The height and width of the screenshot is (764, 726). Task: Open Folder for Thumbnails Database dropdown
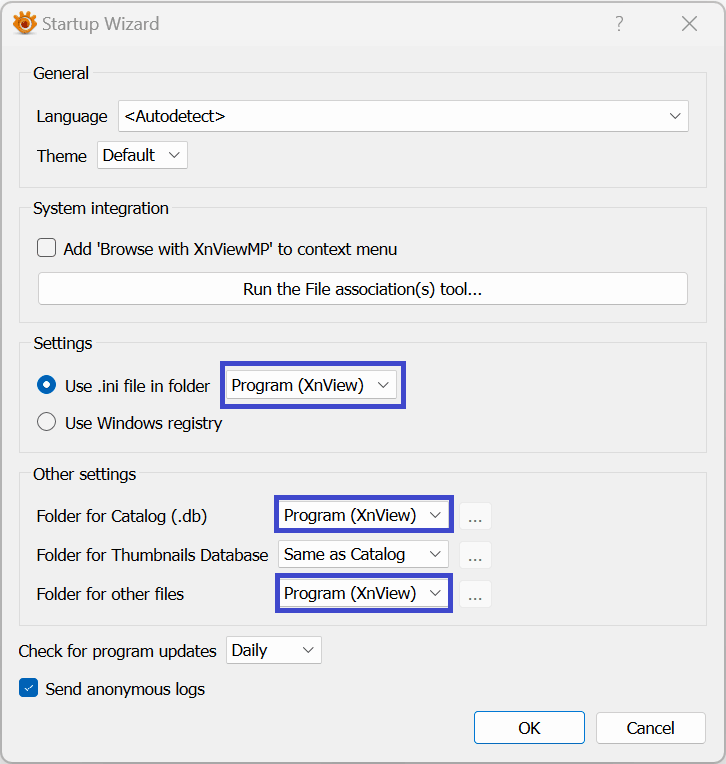[x=363, y=554]
